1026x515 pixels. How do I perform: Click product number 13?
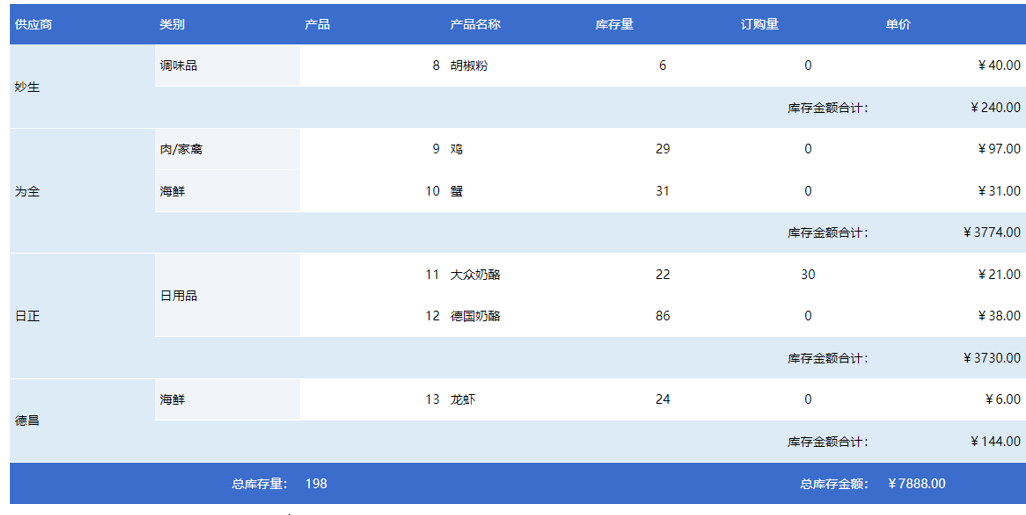433,399
